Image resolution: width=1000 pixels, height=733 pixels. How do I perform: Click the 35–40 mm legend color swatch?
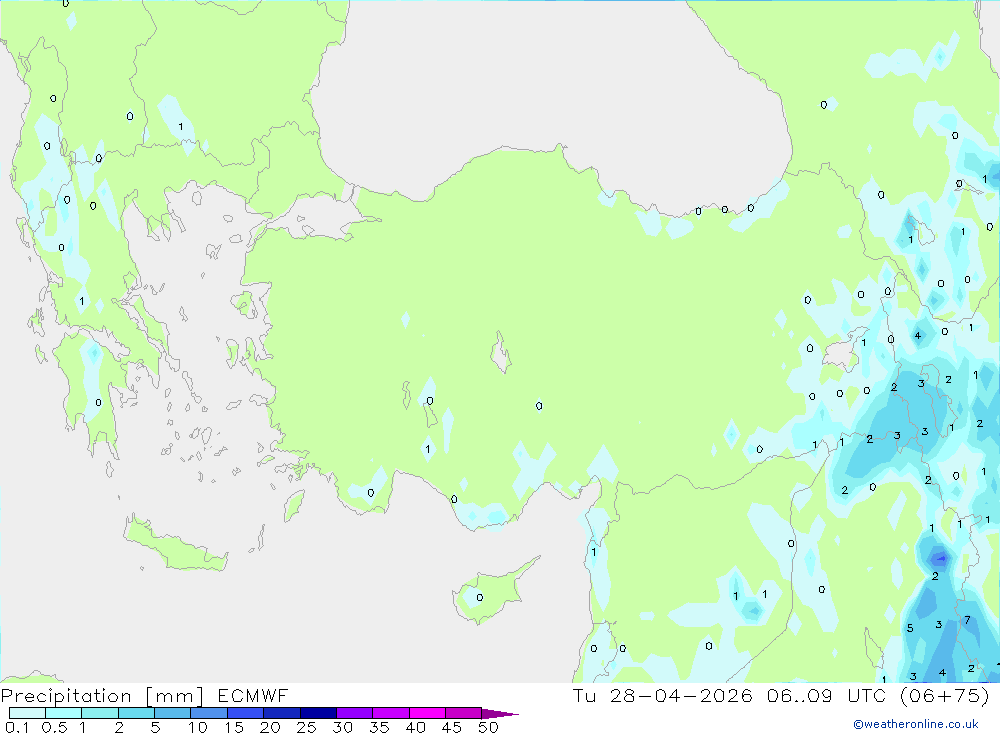[x=391, y=713]
